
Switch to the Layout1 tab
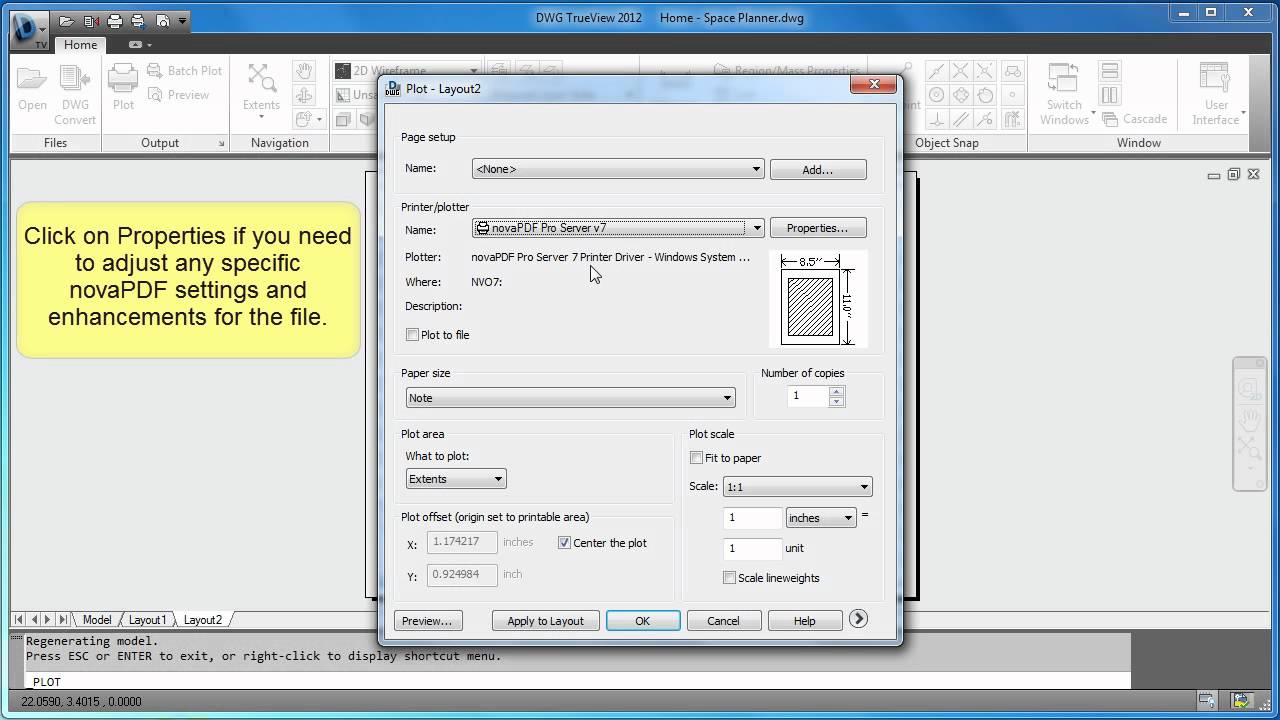[x=147, y=620]
